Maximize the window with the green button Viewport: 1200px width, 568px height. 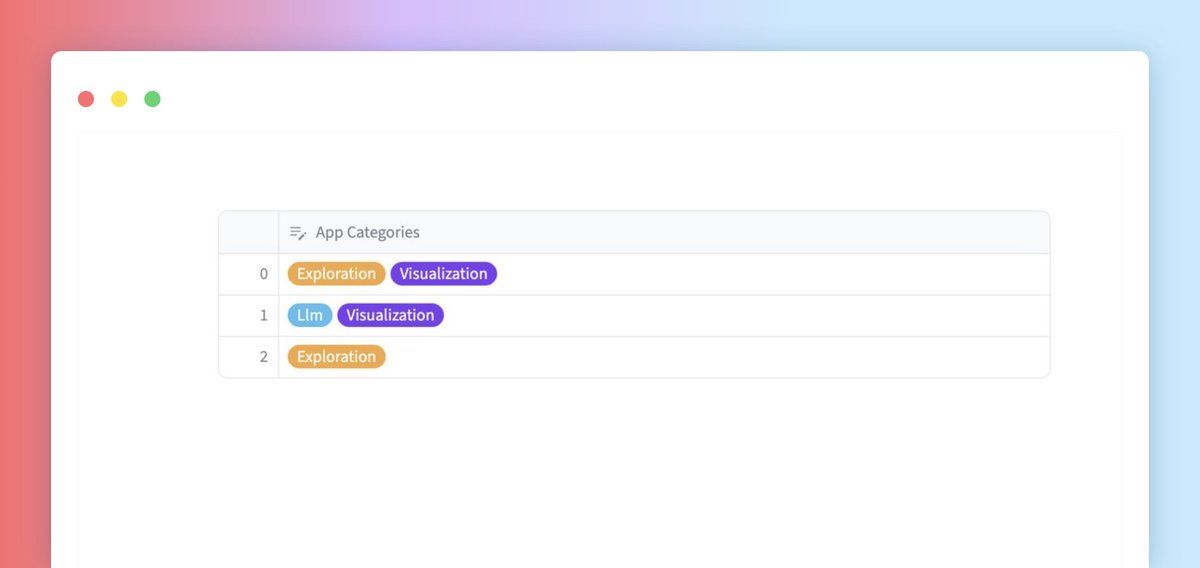(152, 99)
